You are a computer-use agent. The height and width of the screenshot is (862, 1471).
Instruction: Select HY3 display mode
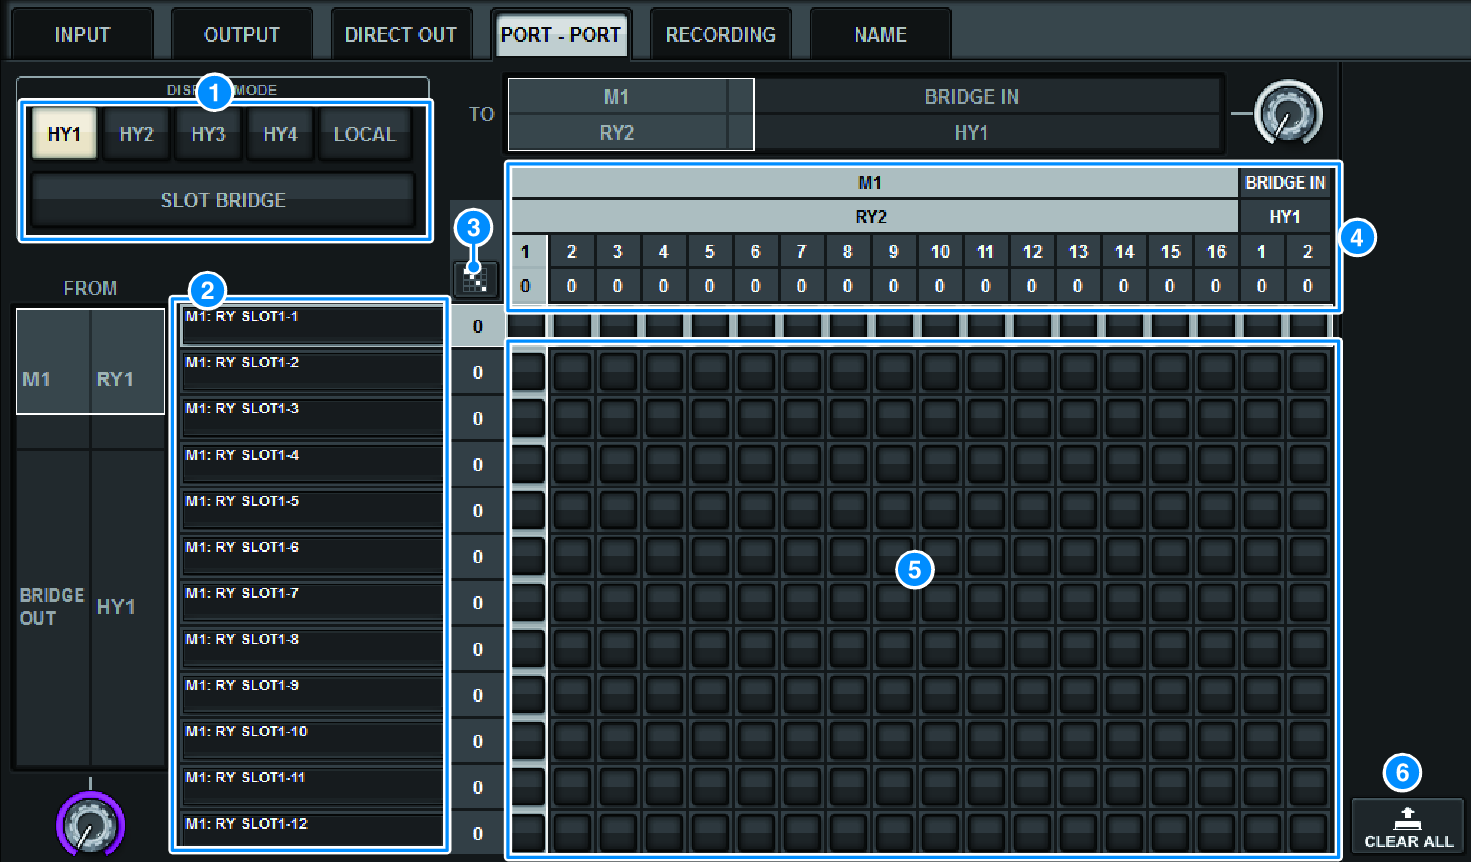pyautogui.click(x=208, y=134)
